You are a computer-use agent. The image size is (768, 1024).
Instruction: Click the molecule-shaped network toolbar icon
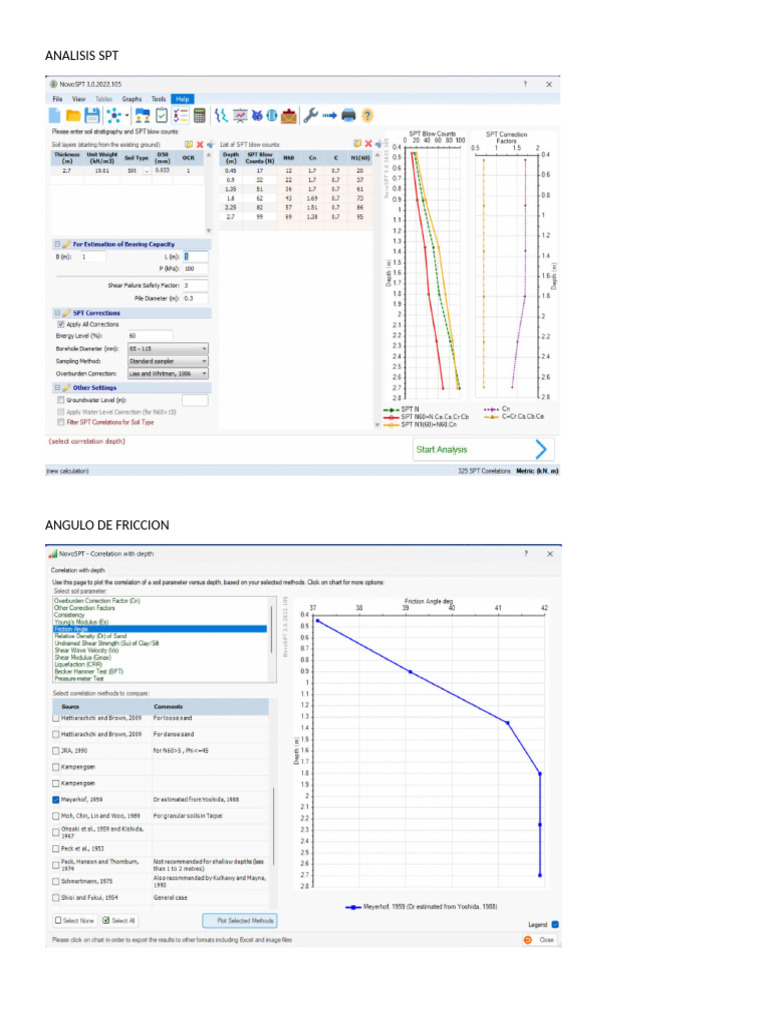[x=114, y=116]
